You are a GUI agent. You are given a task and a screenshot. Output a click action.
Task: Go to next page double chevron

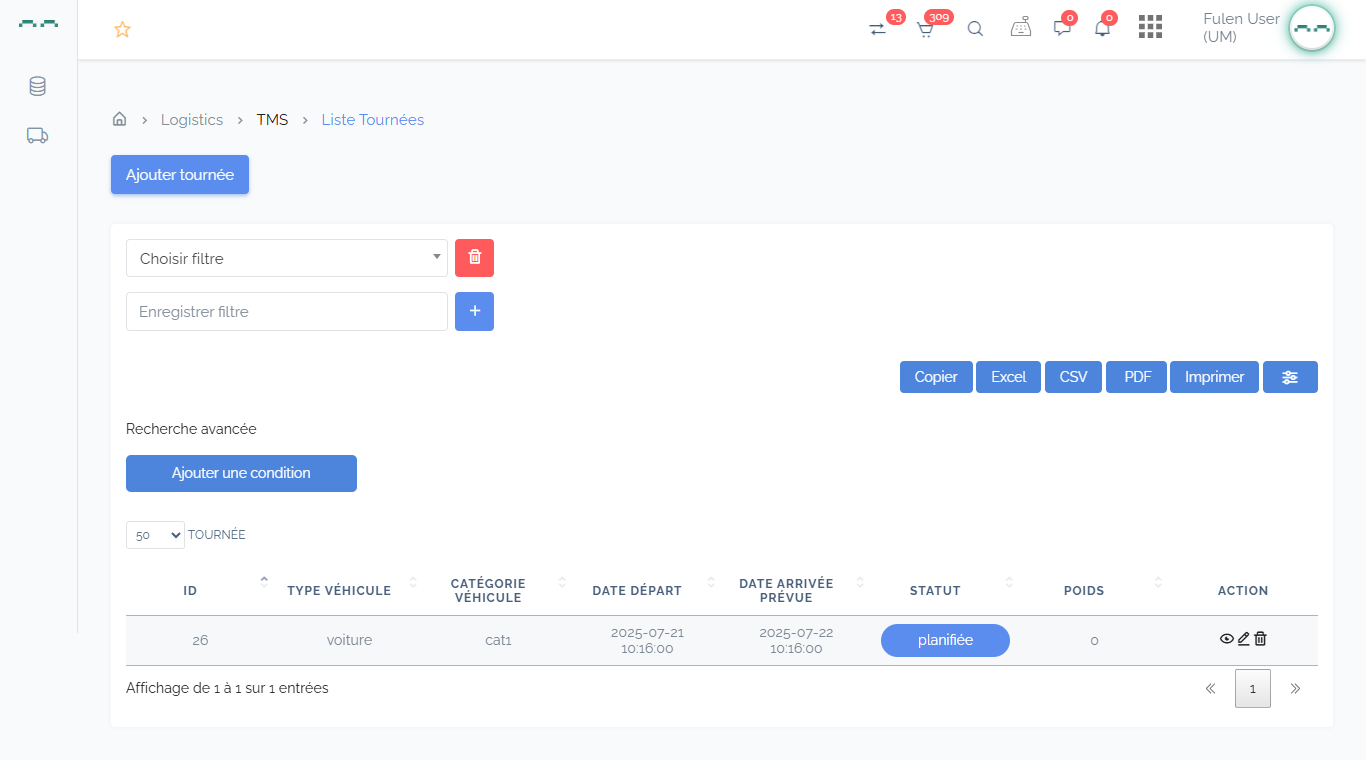[x=1295, y=688]
